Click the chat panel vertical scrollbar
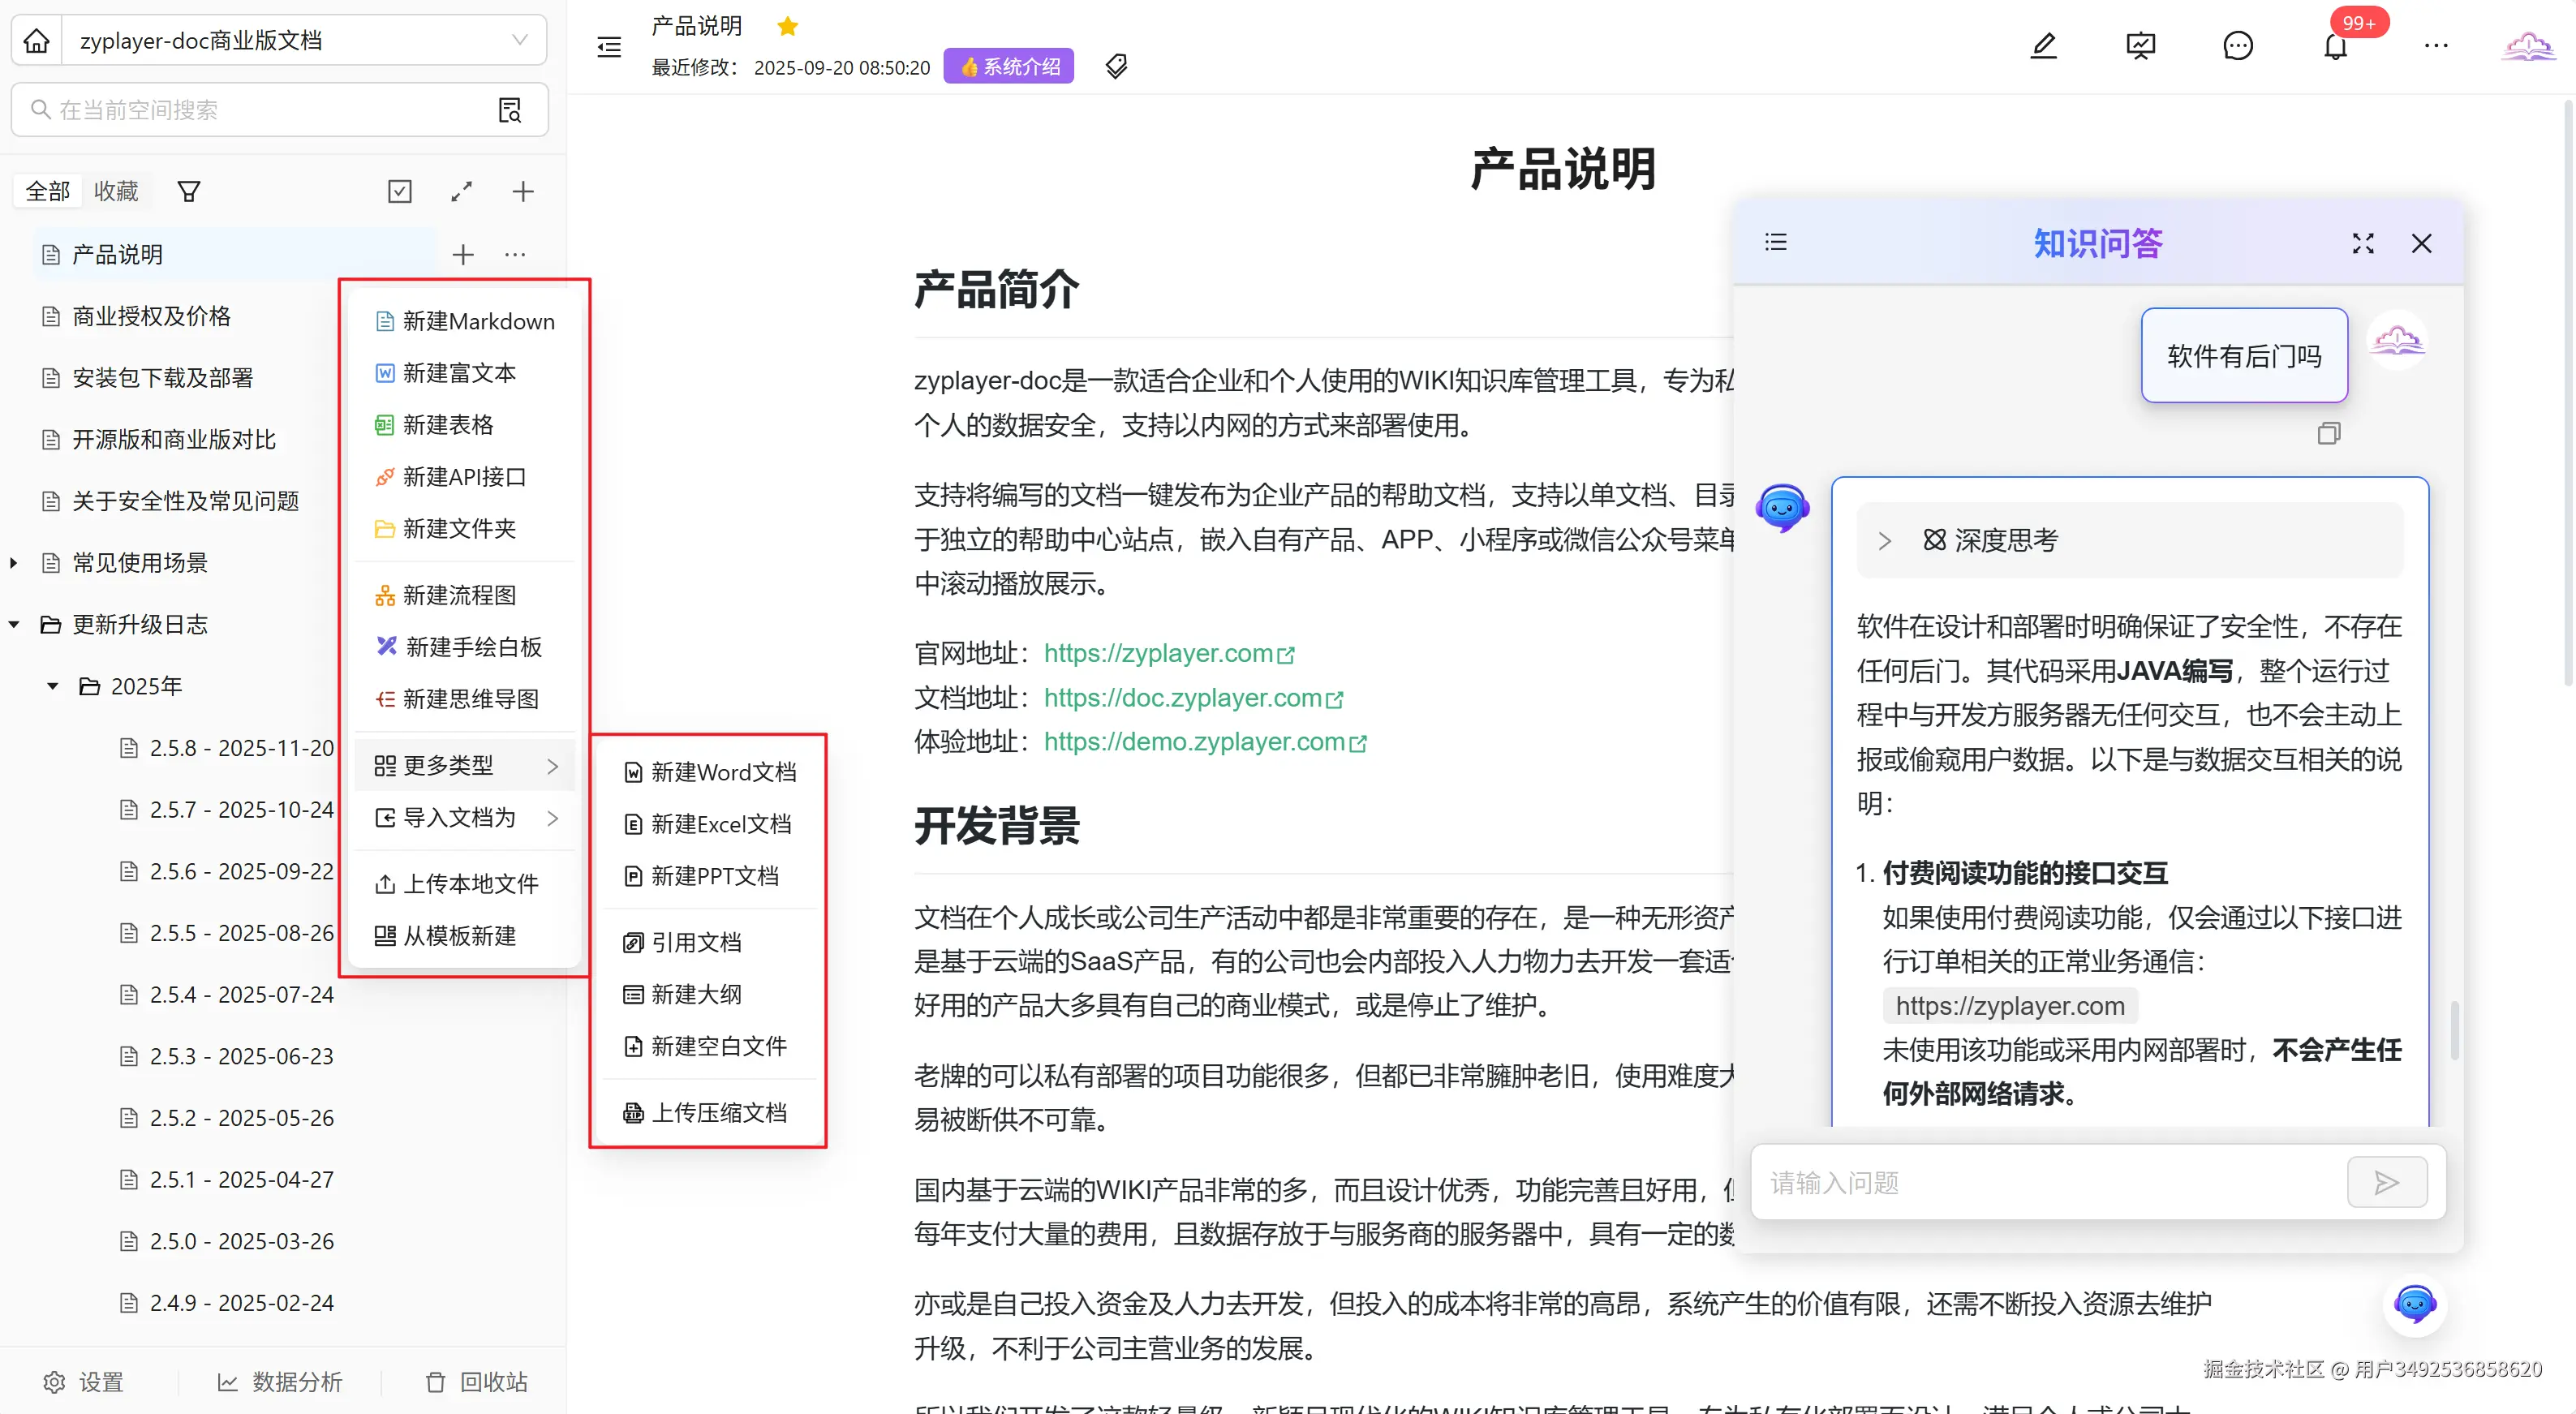The height and width of the screenshot is (1414, 2576). (2454, 1030)
